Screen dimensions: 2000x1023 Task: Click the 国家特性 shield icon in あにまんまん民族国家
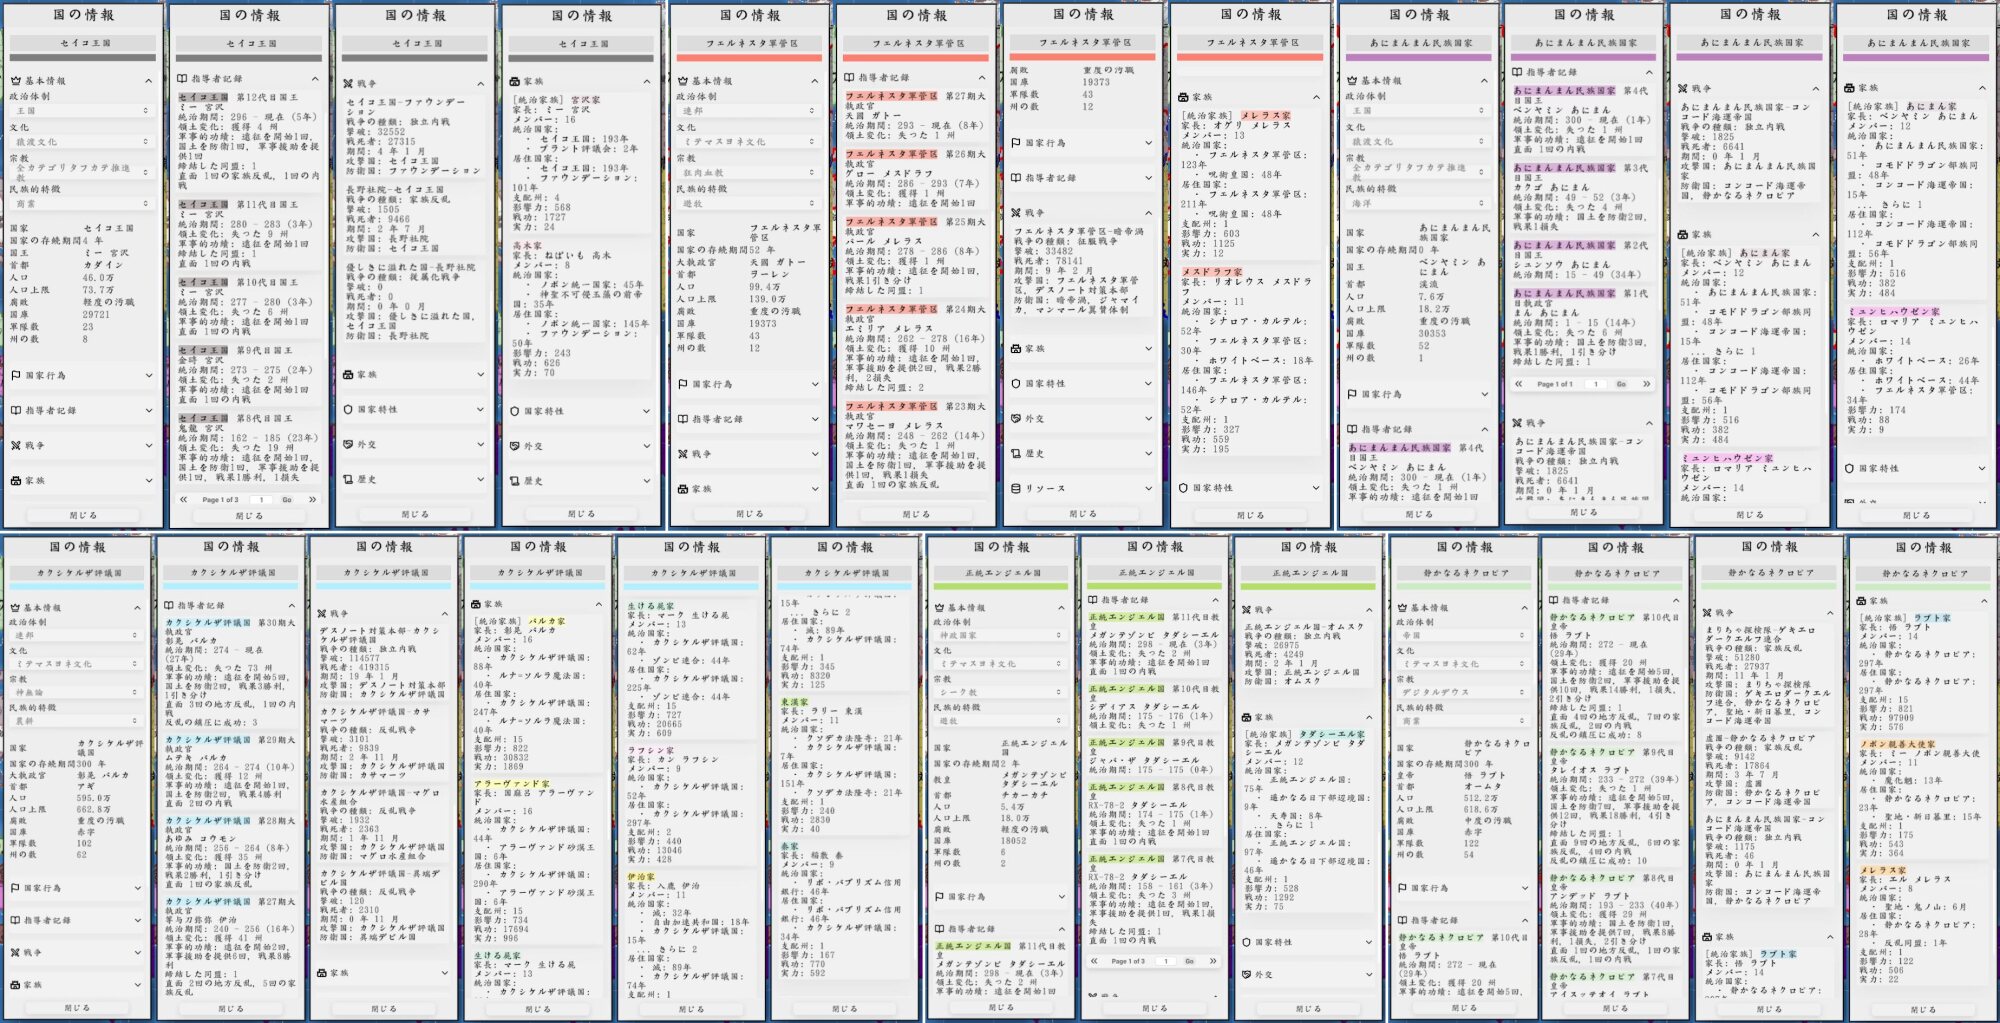(x=1850, y=468)
